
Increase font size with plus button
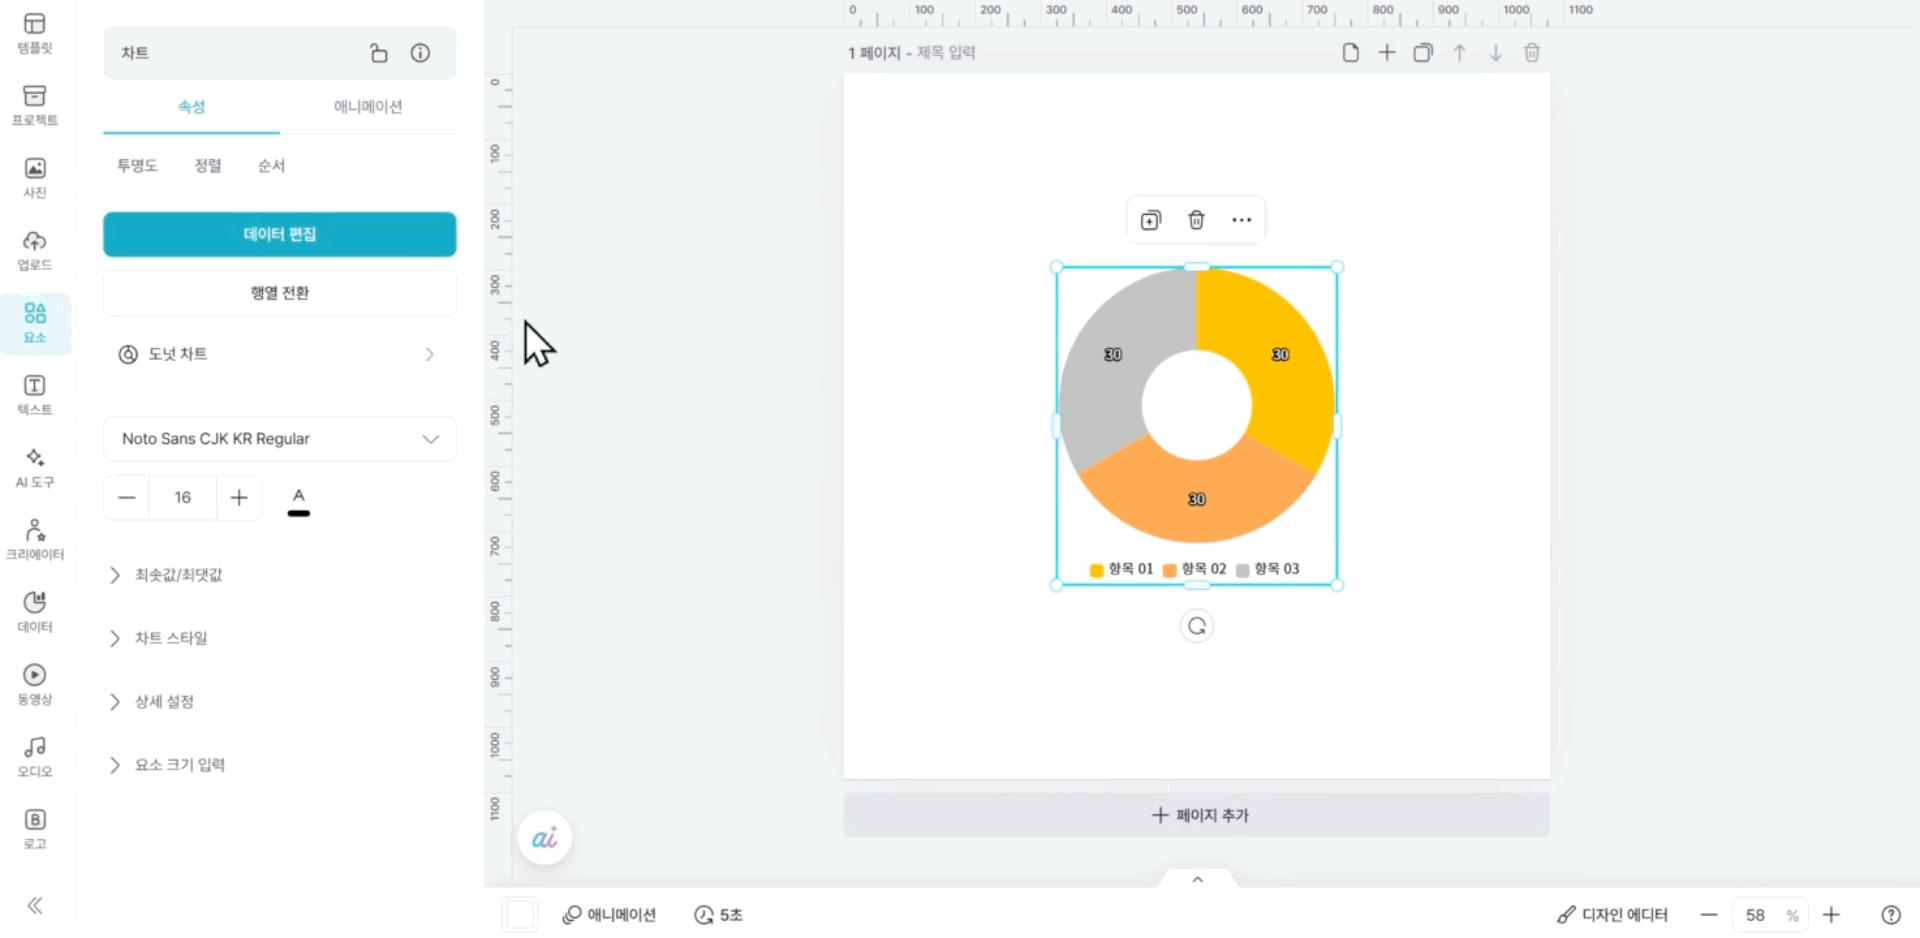click(x=239, y=498)
